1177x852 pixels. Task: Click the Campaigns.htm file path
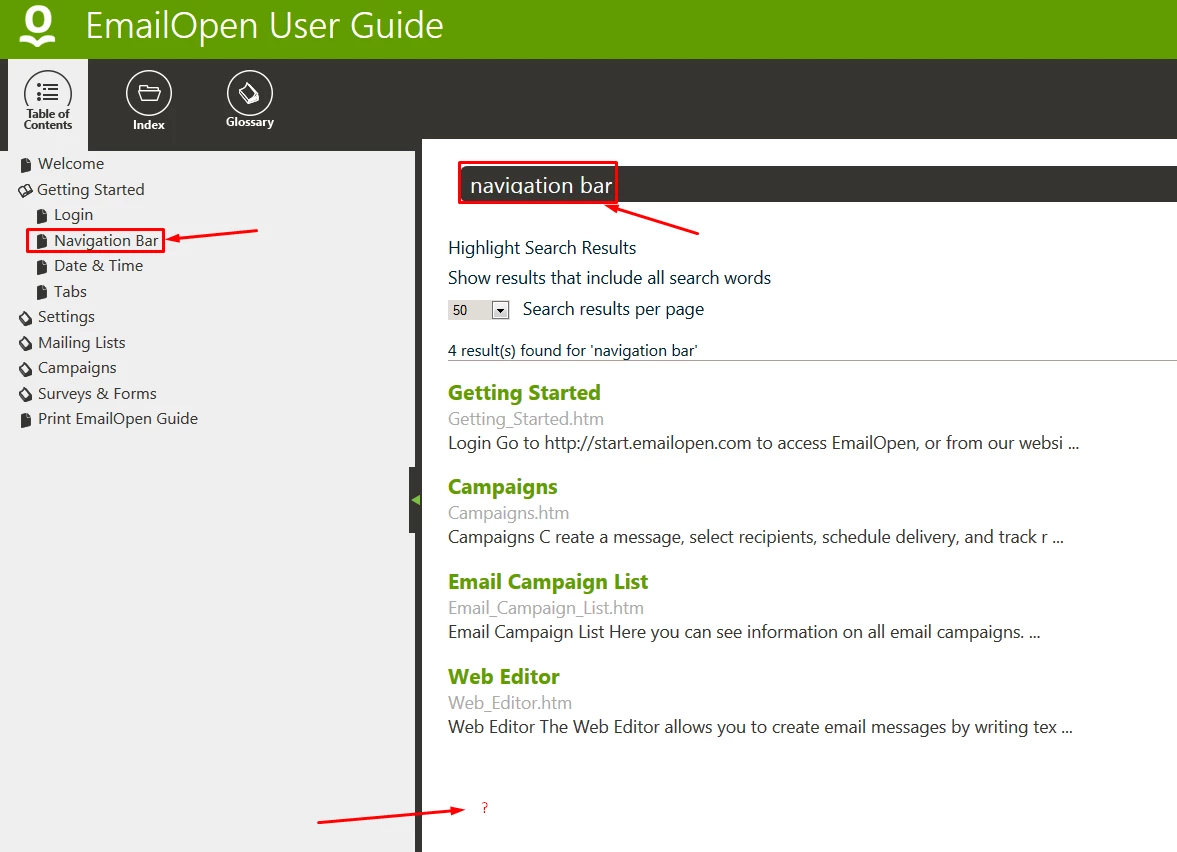(508, 513)
